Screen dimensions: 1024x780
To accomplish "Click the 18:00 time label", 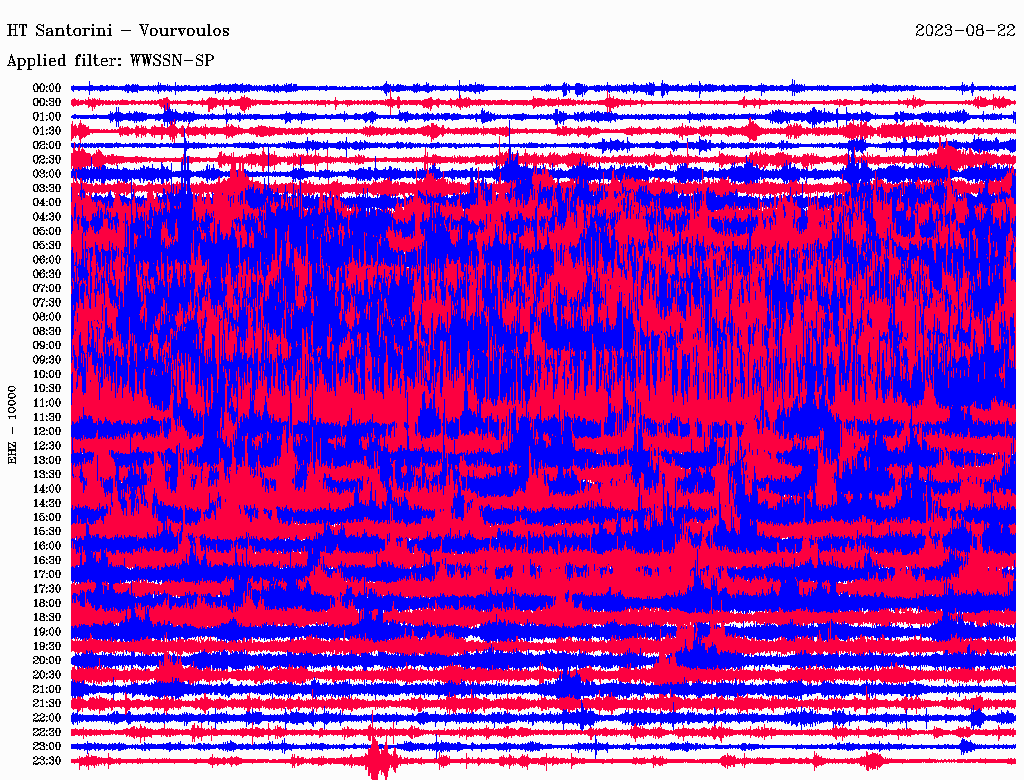I will 47,603.
